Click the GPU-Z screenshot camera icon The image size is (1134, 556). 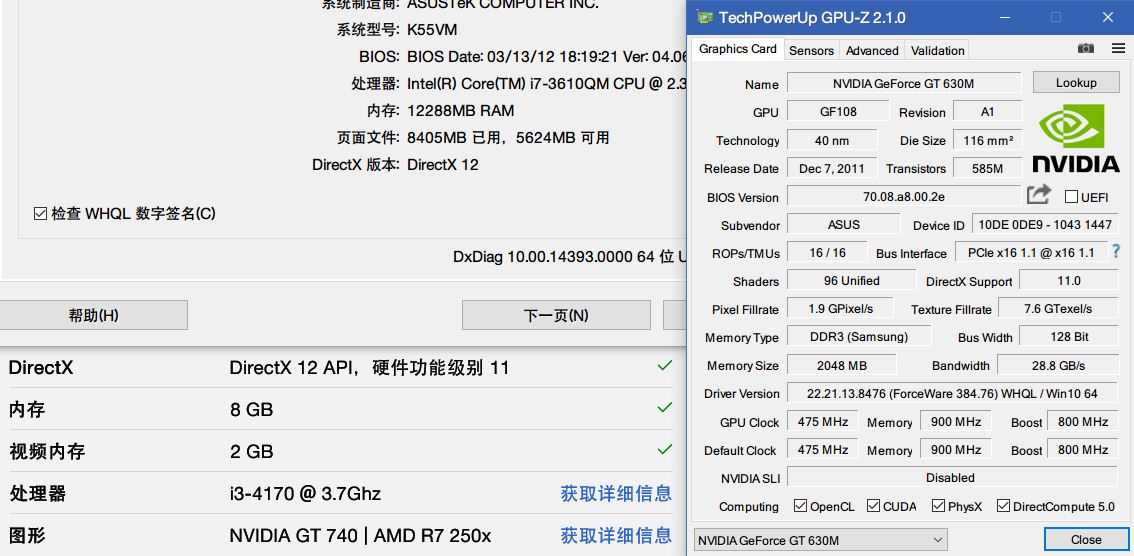[x=1086, y=48]
